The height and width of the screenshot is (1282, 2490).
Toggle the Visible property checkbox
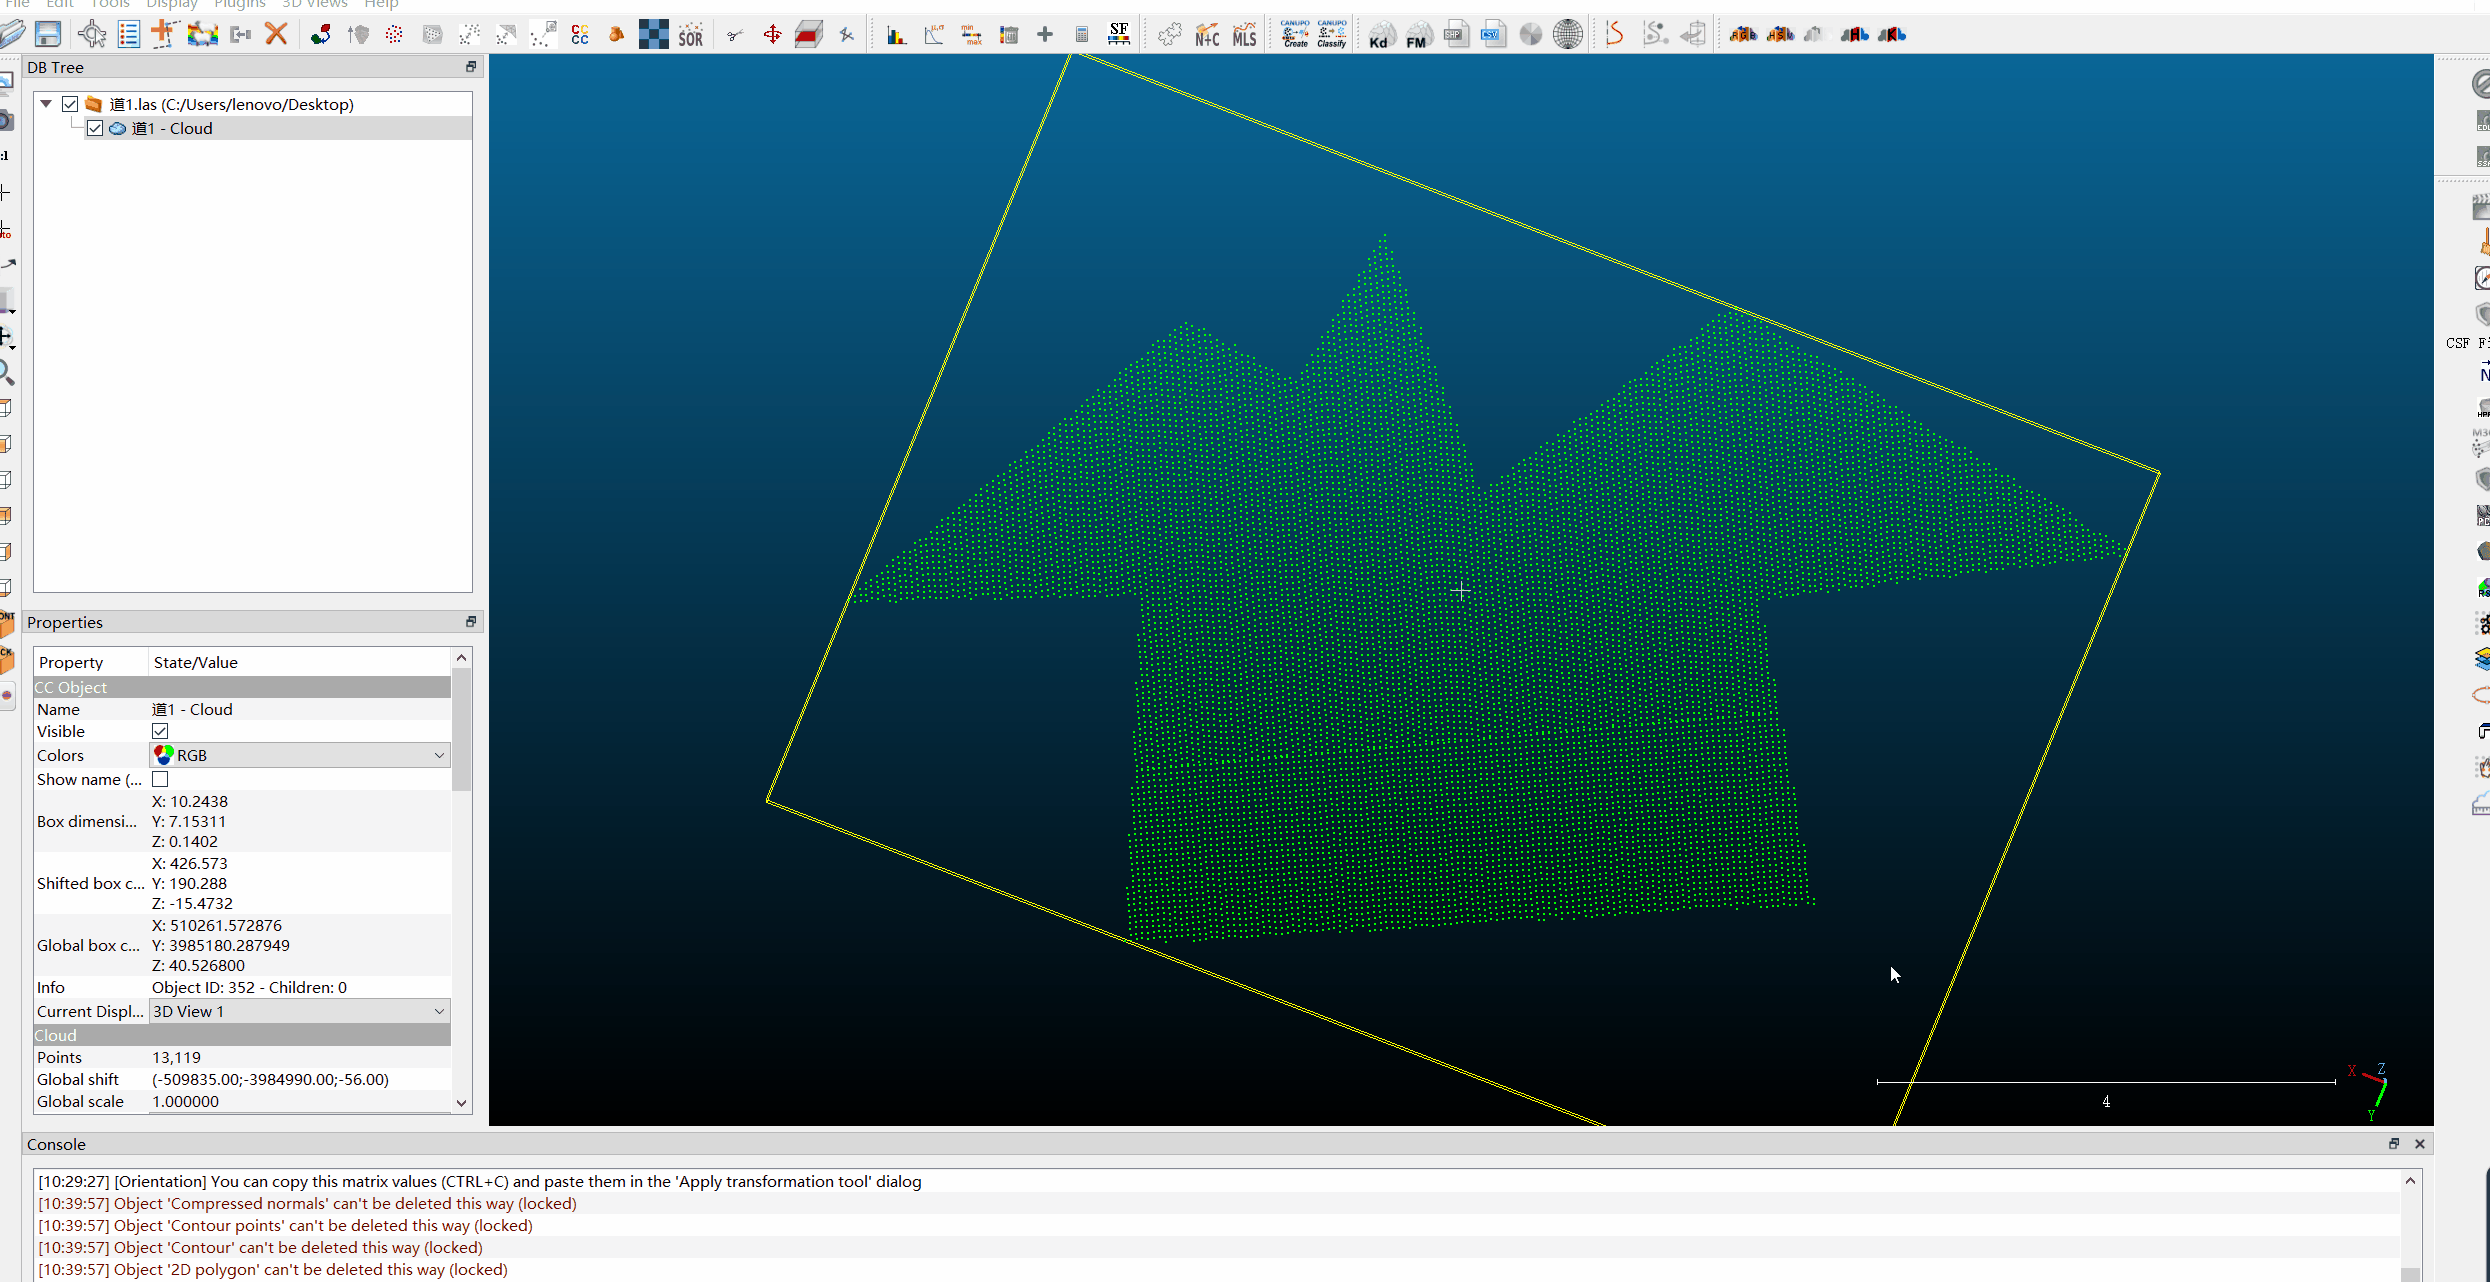point(160,731)
